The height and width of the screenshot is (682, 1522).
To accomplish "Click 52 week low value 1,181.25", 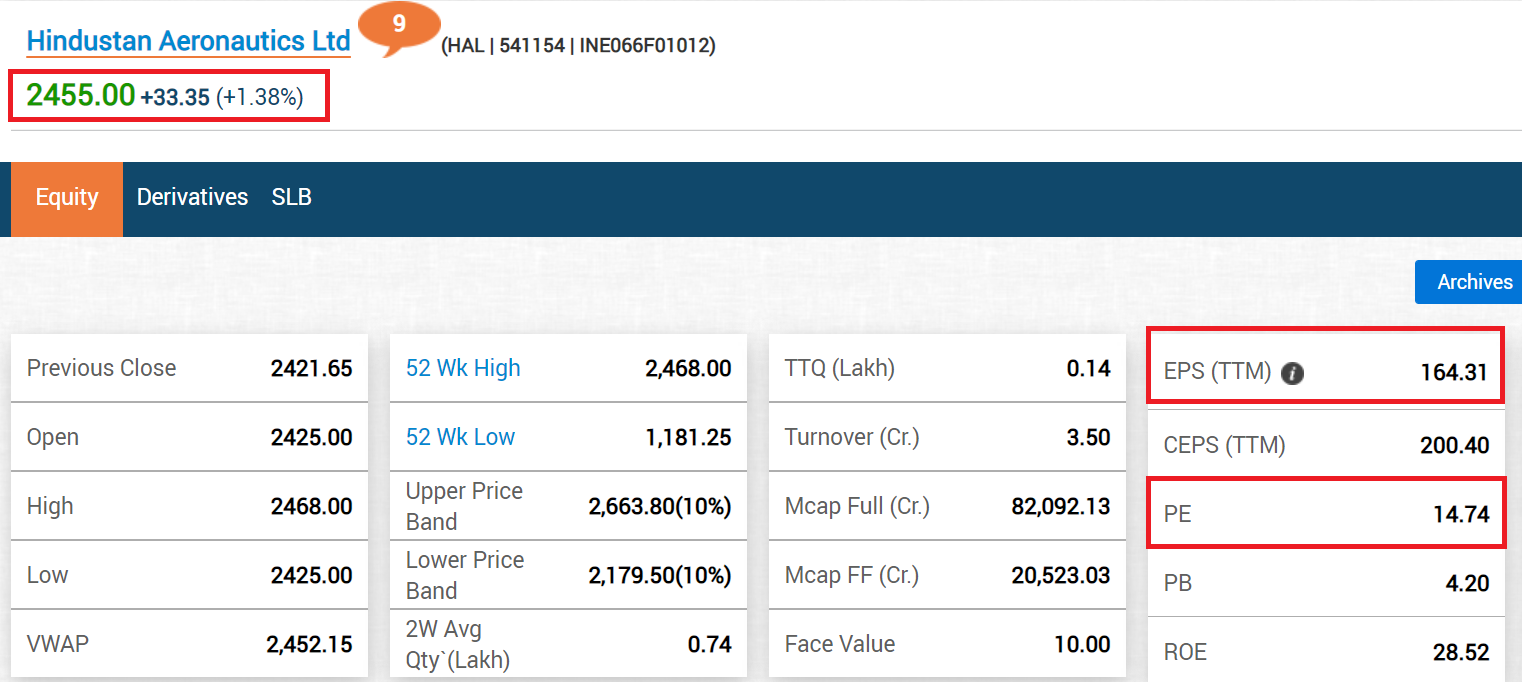I will coord(688,437).
